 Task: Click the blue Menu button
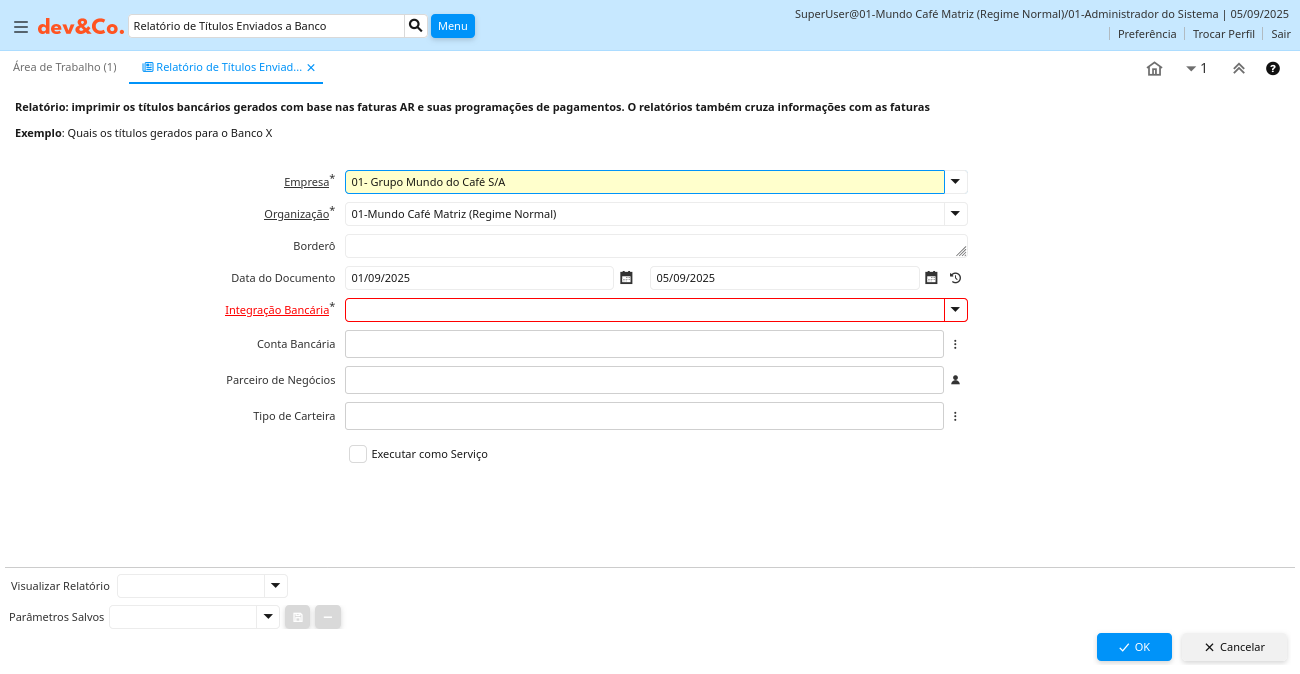pos(452,26)
